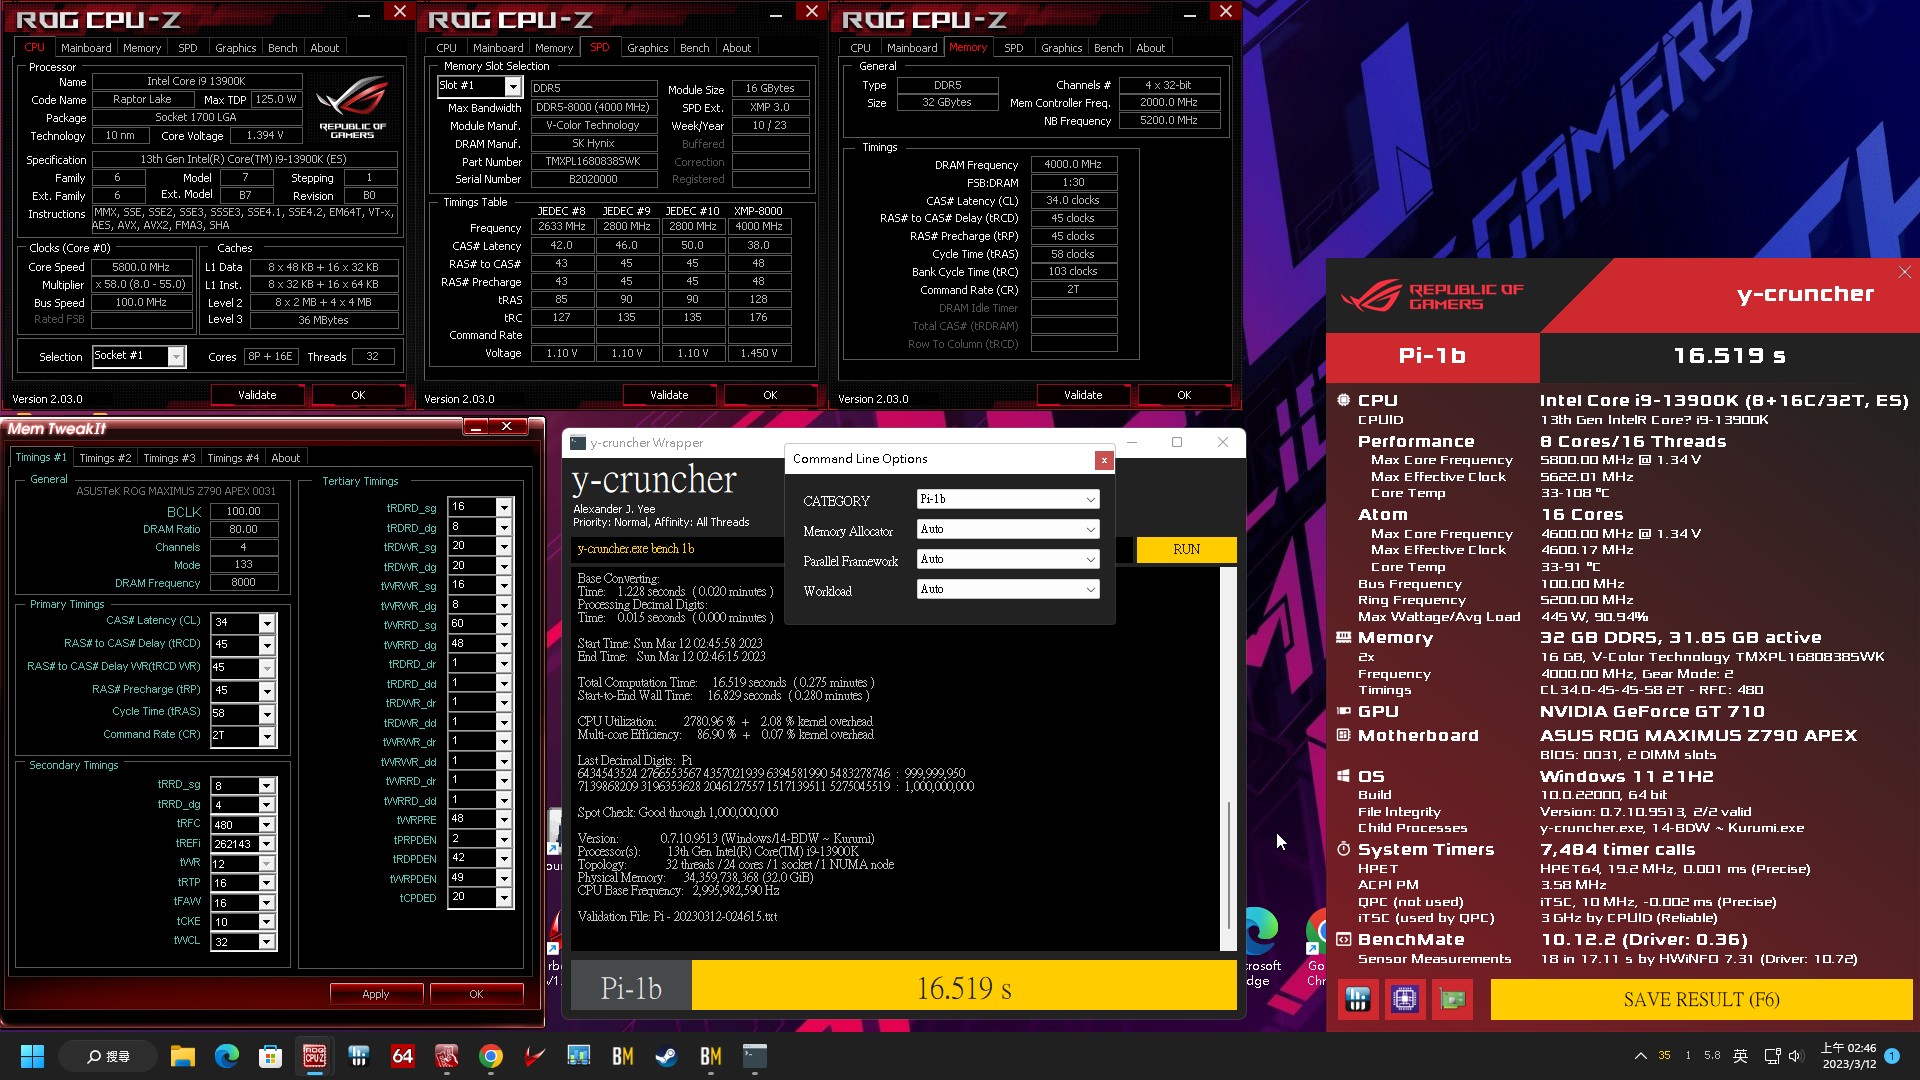Expand tRFC dropdown in Mem TweakIt
This screenshot has width=1920, height=1080.
266,825
